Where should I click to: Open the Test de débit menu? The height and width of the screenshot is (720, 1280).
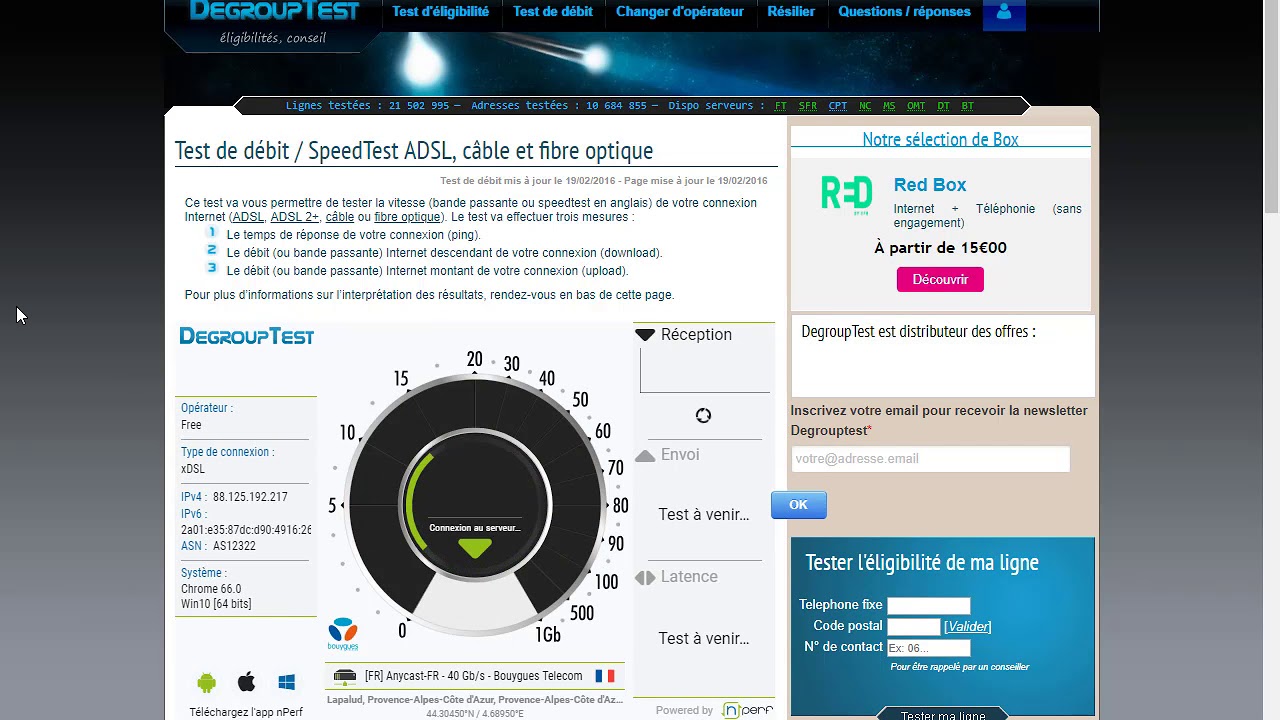point(553,12)
